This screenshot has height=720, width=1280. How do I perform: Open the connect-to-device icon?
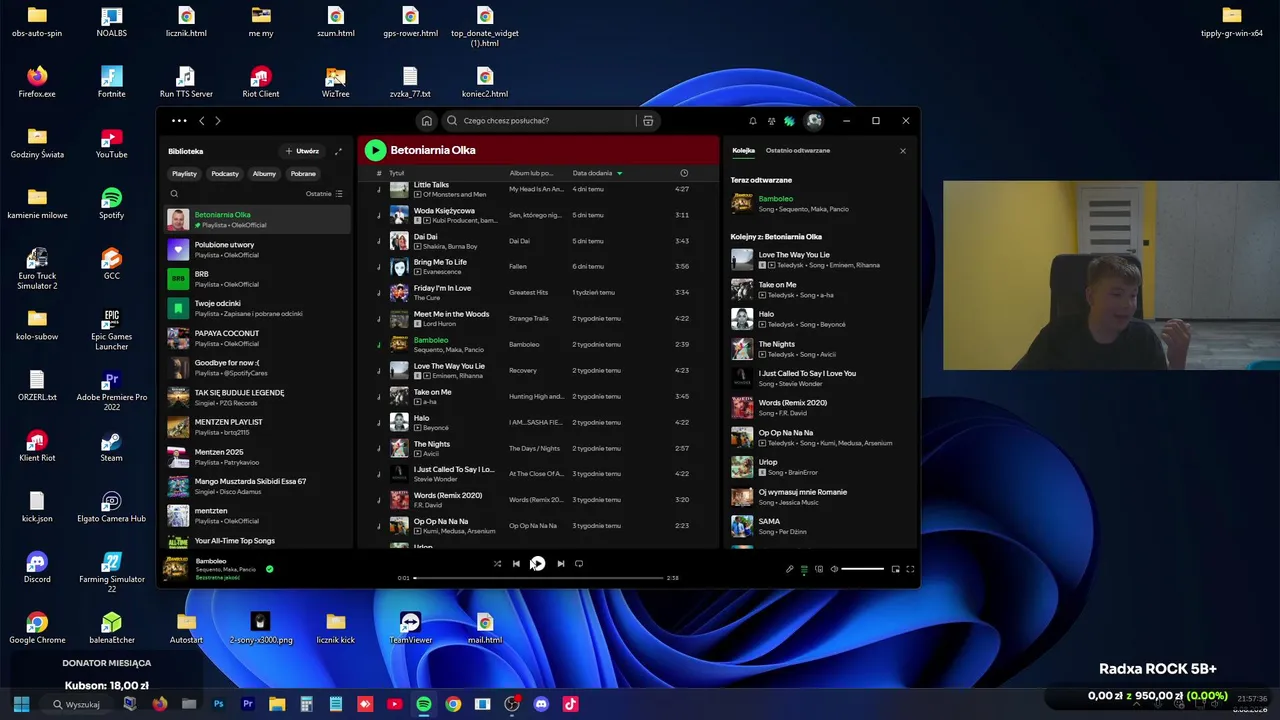coord(819,569)
